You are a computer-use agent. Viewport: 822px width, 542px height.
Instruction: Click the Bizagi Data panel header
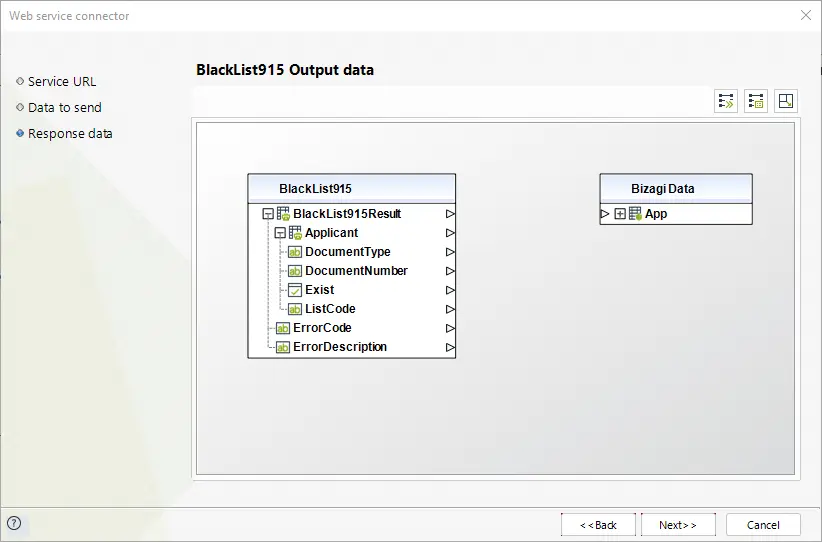676,188
